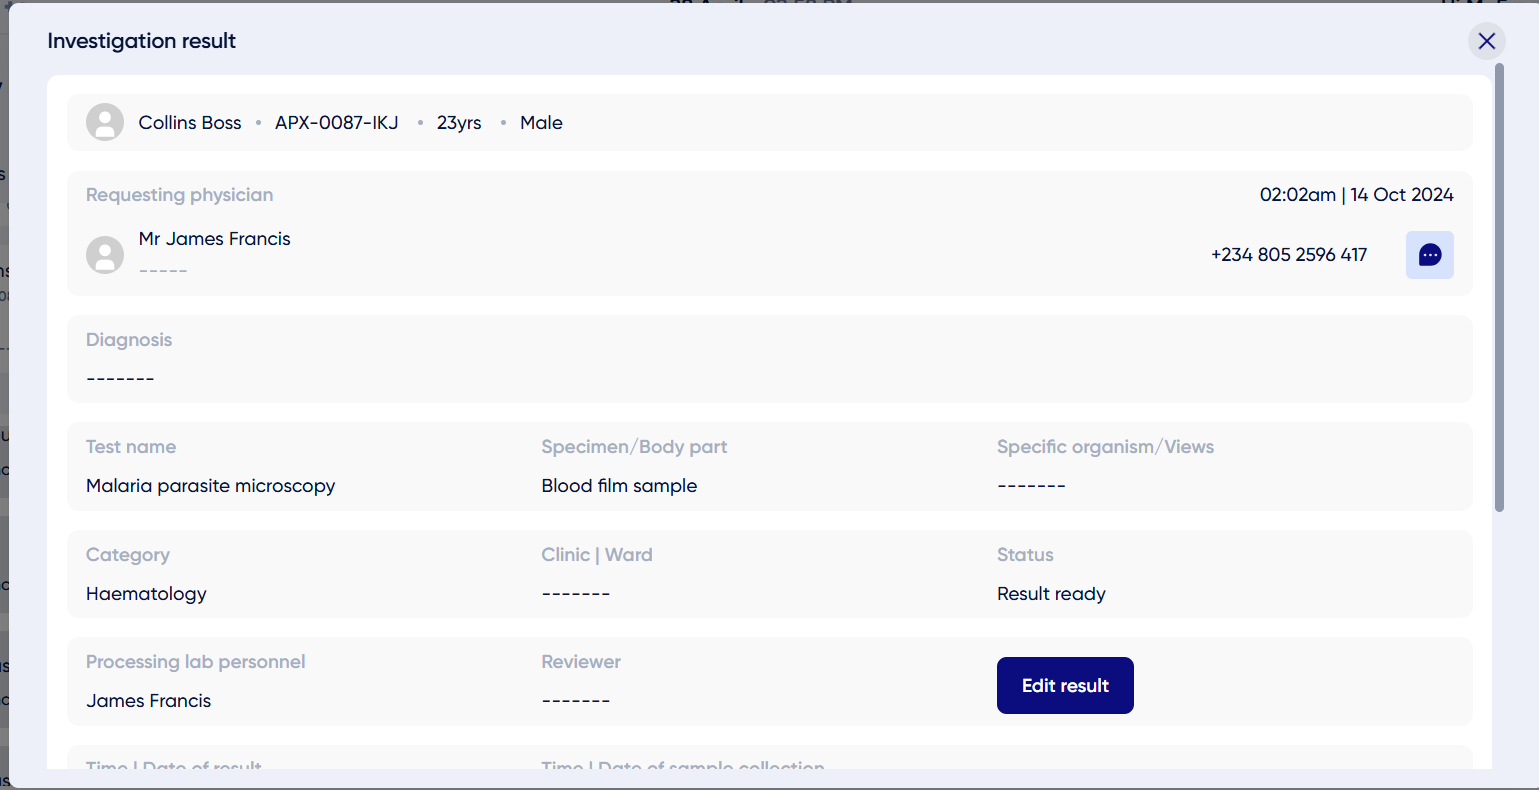Click the Investigation result title
This screenshot has height=790, width=1539.
(x=142, y=41)
